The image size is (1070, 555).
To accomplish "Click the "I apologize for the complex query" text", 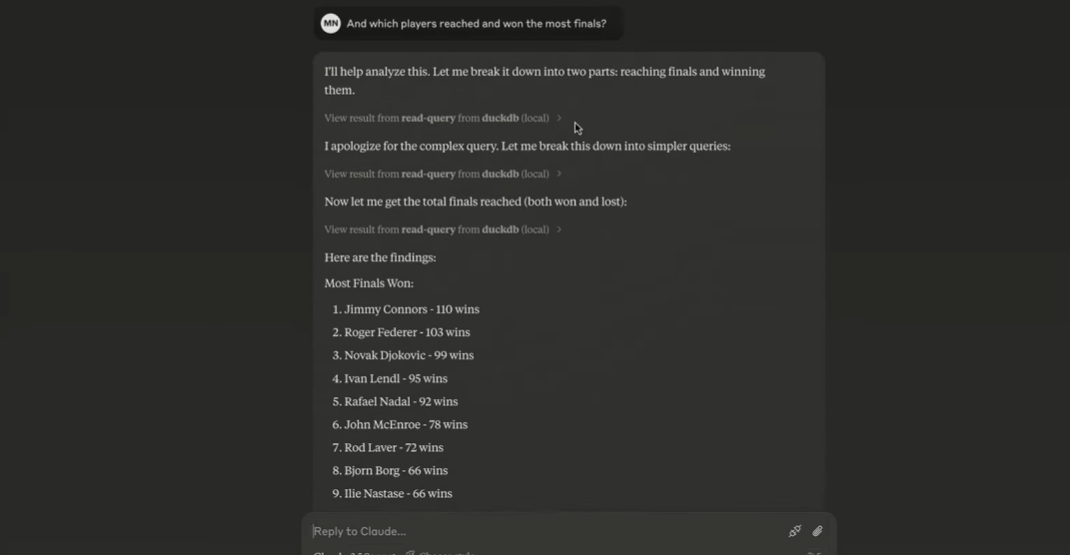I will 527,146.
